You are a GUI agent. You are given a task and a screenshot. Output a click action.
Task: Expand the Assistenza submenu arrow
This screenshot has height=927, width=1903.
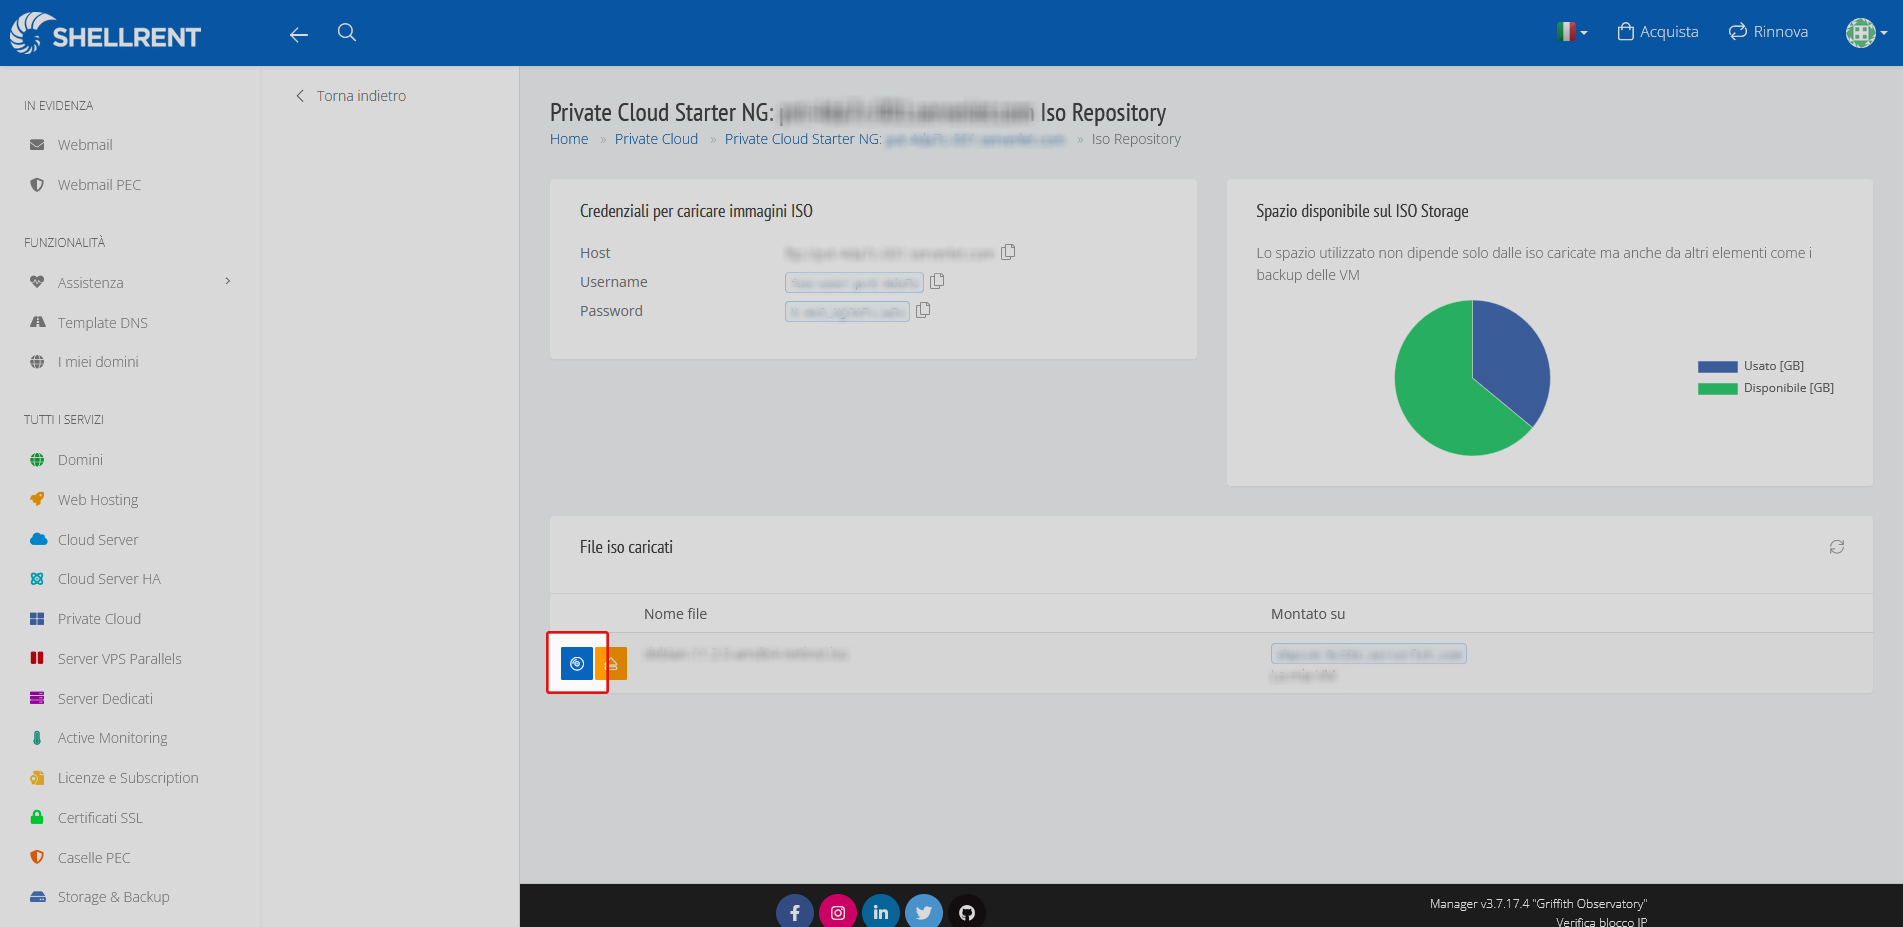(x=228, y=281)
